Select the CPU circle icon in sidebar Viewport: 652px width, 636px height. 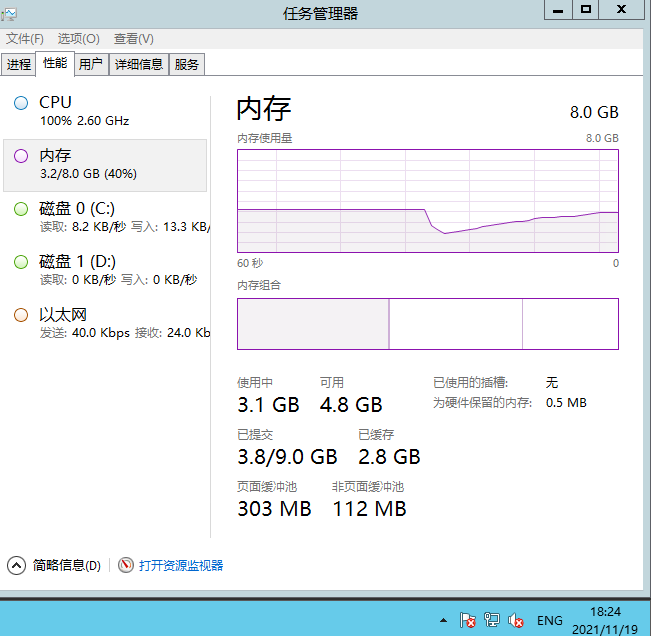click(21, 103)
